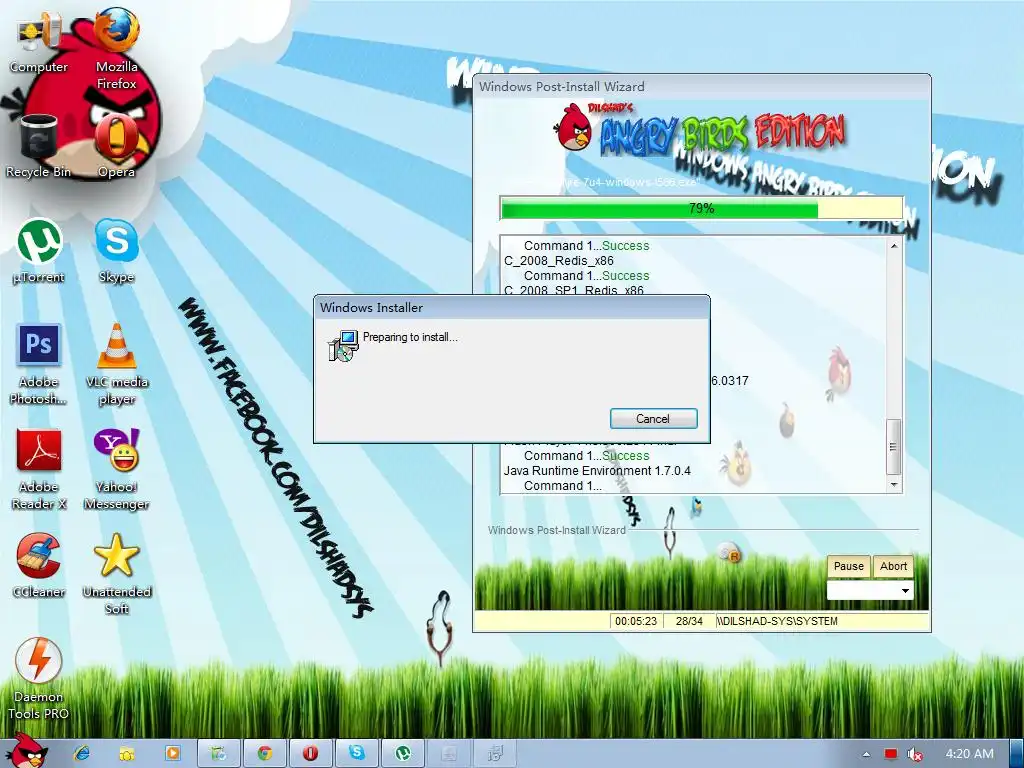
Task: Open Adobe Photoshop desktop shortcut
Action: 39,364
